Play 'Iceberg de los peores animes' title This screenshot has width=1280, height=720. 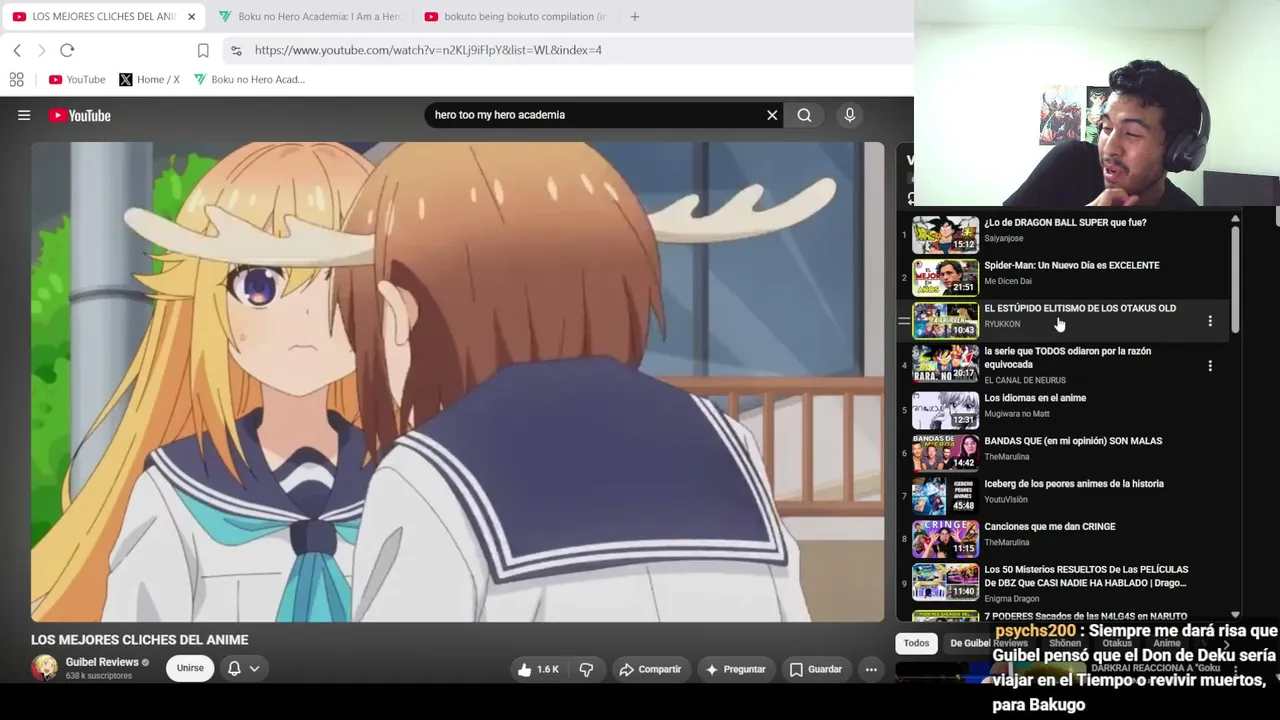tap(1074, 484)
